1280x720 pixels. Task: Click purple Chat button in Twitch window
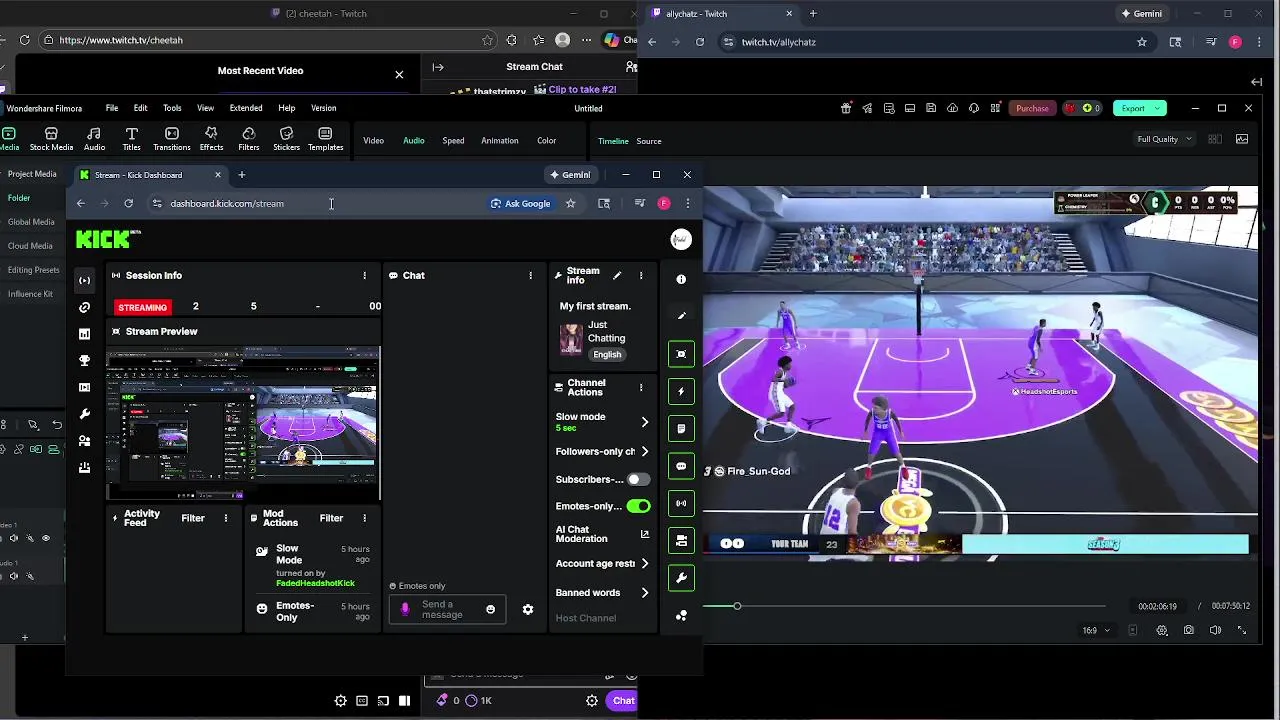click(622, 701)
